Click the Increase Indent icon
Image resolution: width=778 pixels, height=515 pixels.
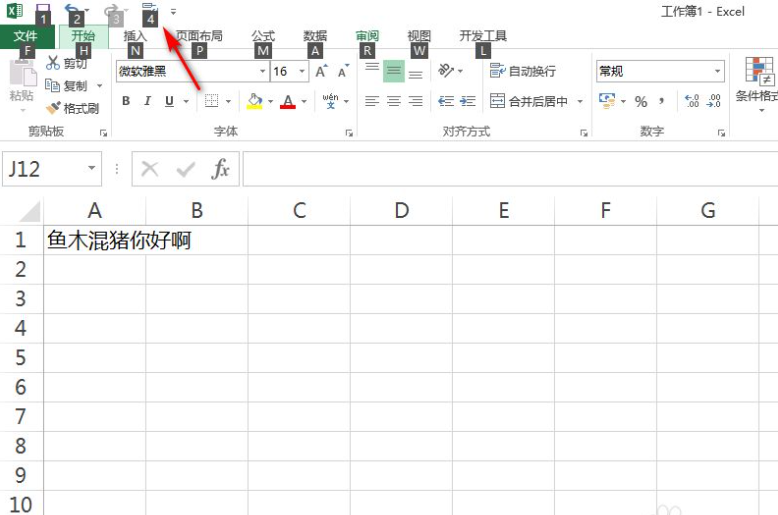(x=468, y=101)
